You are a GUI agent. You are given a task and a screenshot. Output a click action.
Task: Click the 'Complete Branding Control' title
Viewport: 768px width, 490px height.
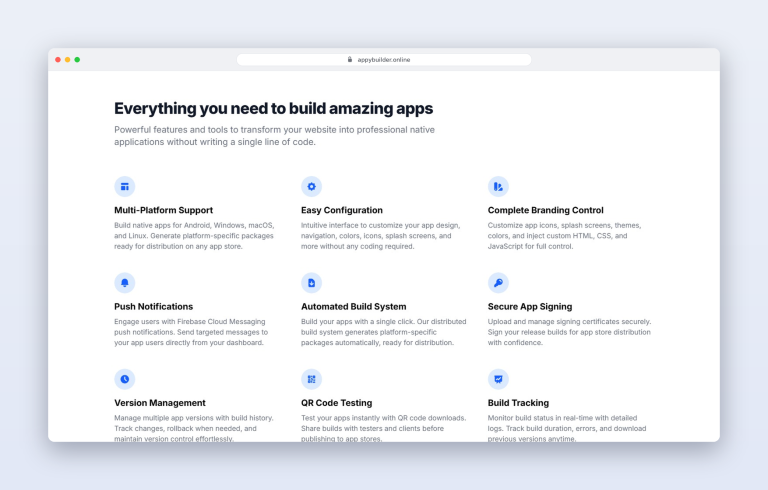click(546, 210)
